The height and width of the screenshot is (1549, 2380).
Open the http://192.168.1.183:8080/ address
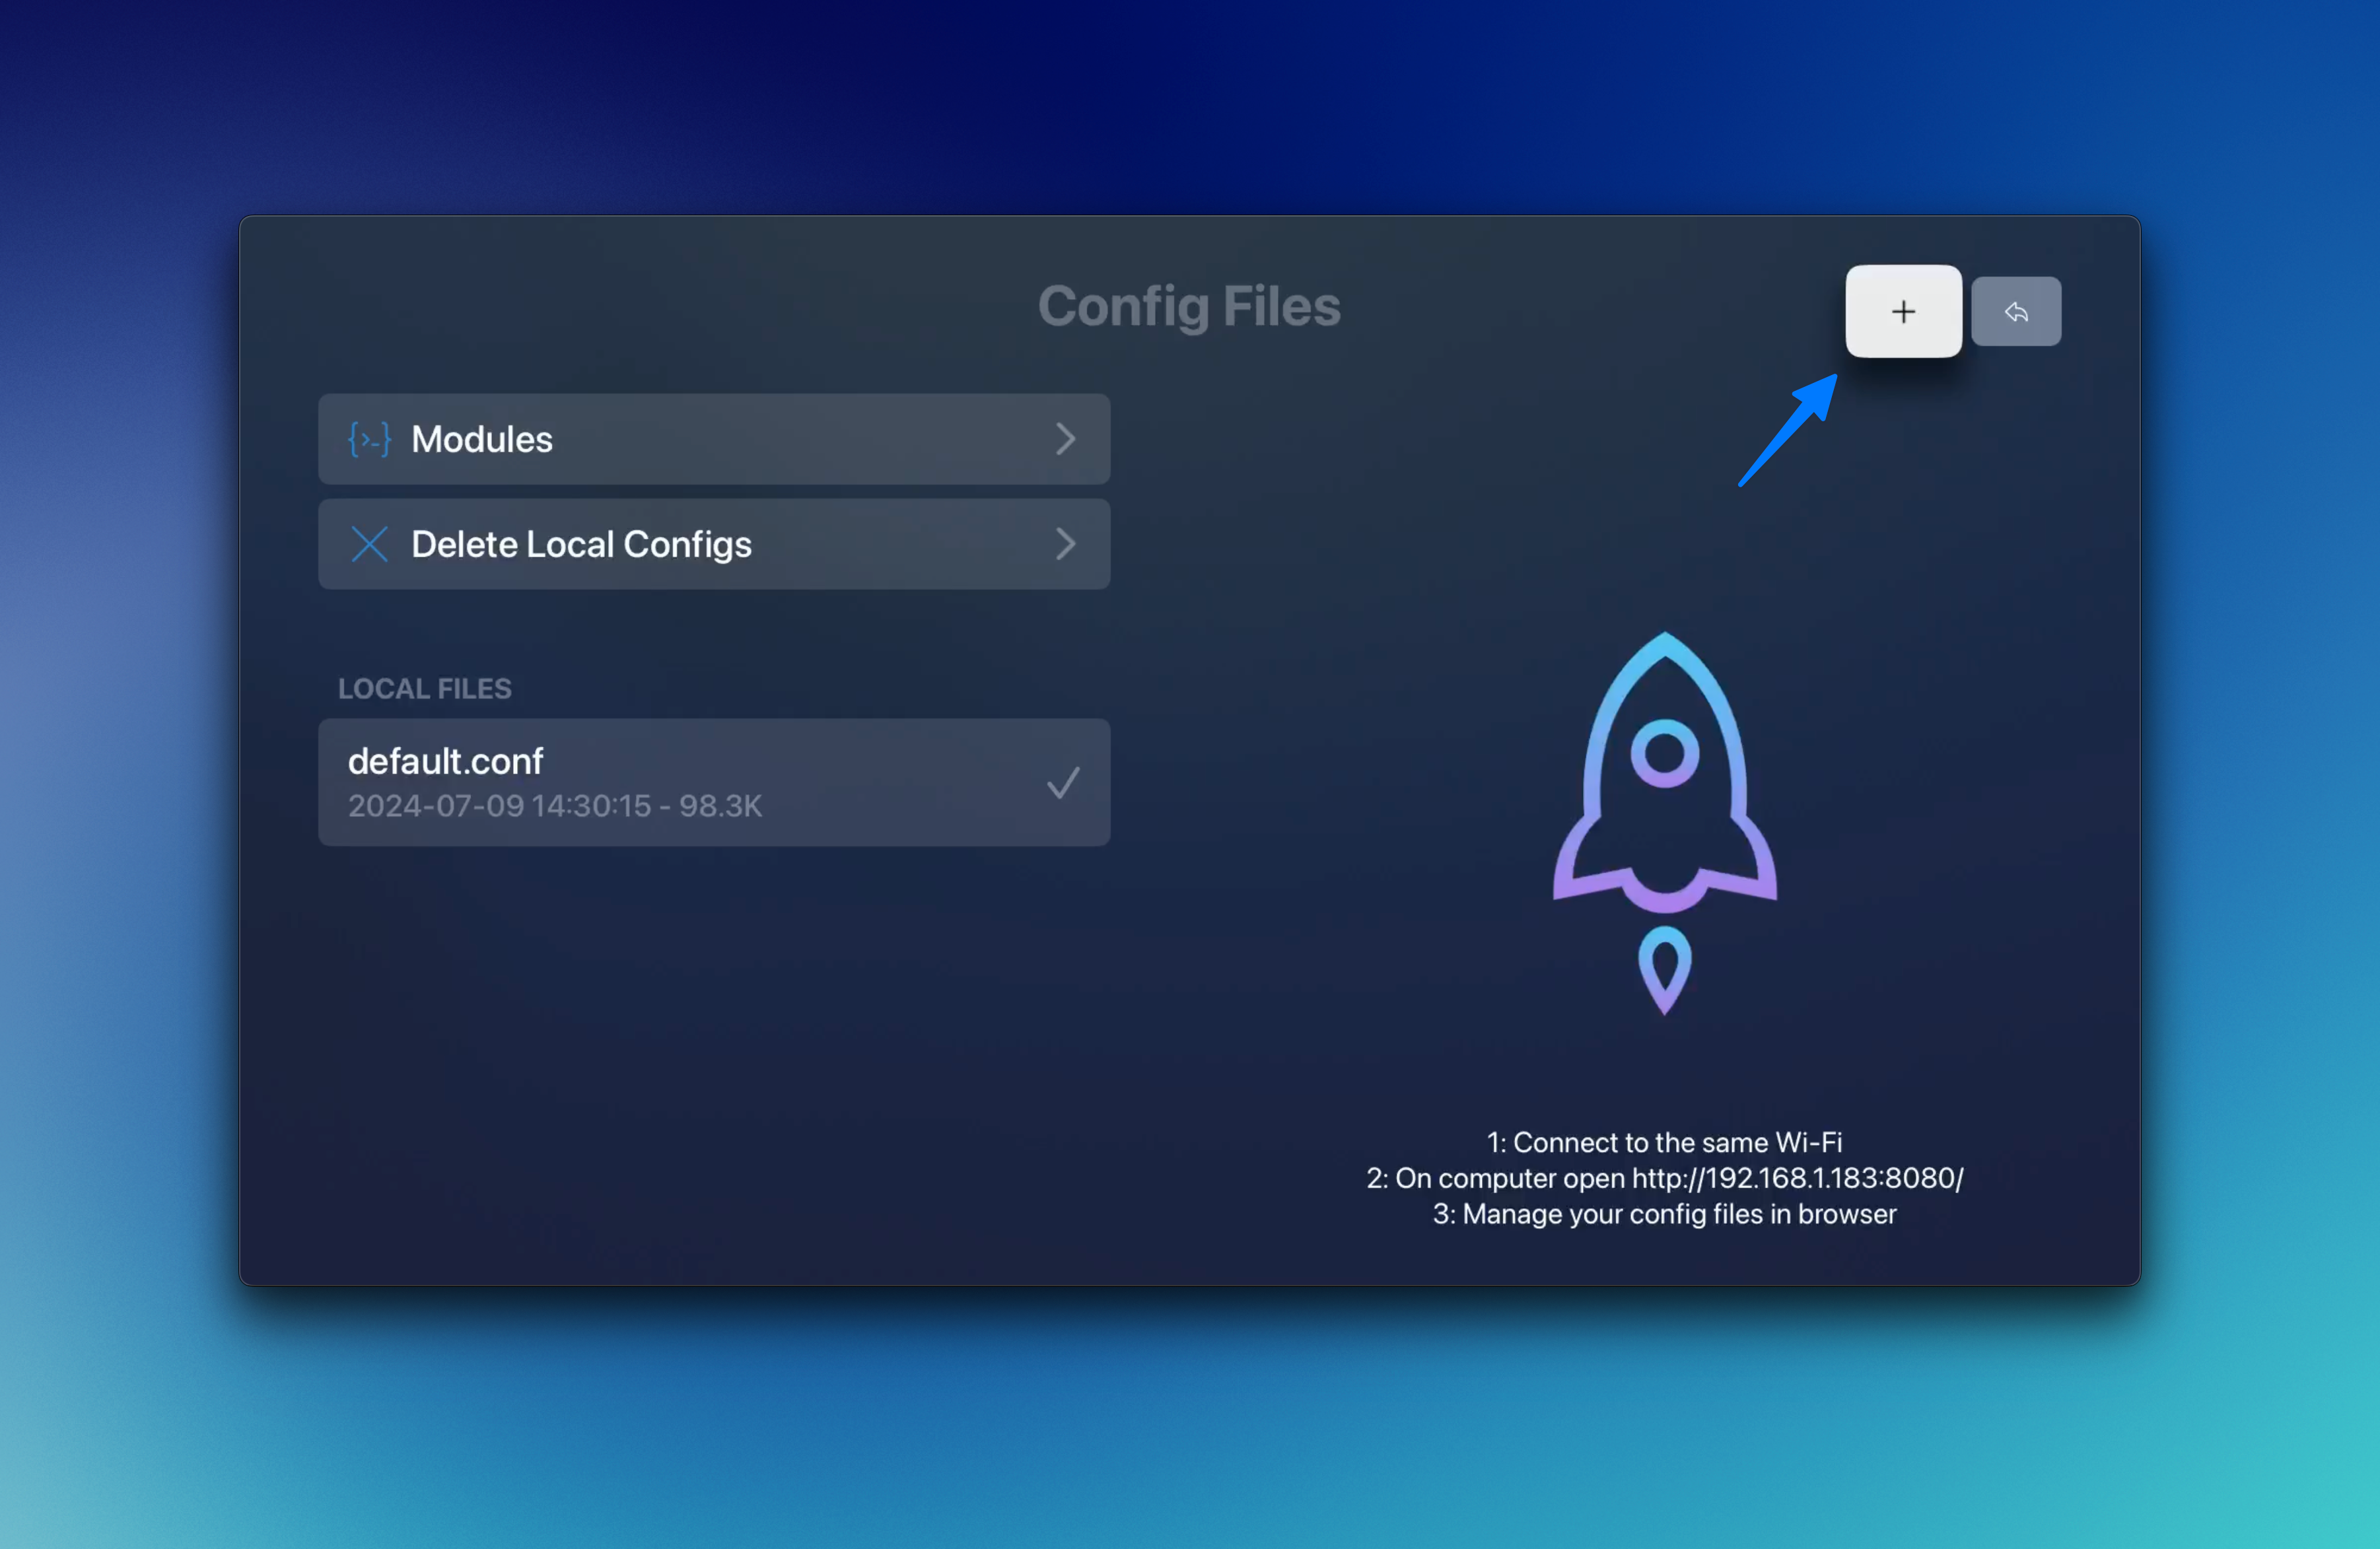[1797, 1178]
